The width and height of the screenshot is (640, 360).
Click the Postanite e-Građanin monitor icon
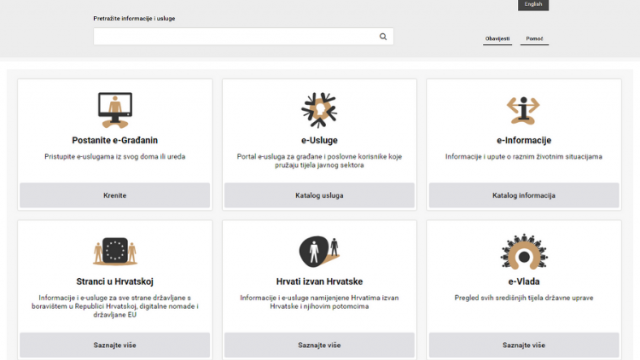[x=115, y=110]
